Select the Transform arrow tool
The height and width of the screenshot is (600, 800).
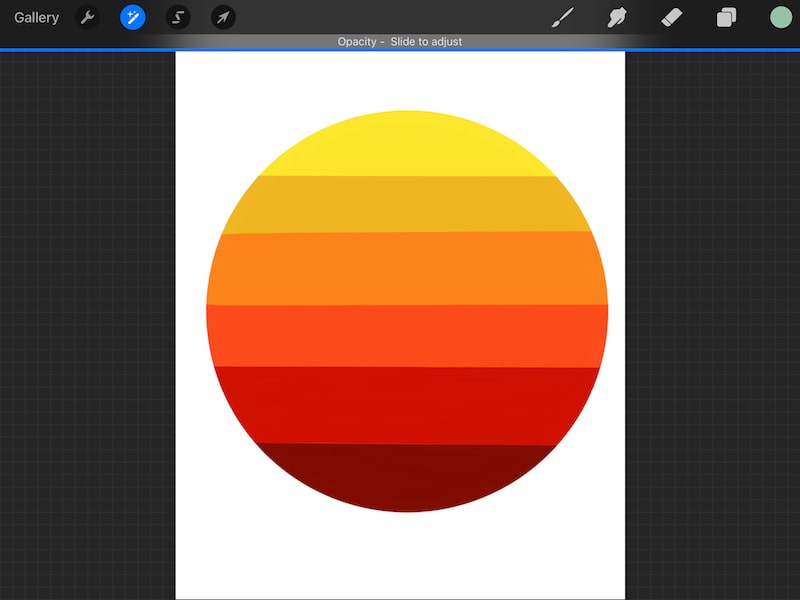click(223, 17)
